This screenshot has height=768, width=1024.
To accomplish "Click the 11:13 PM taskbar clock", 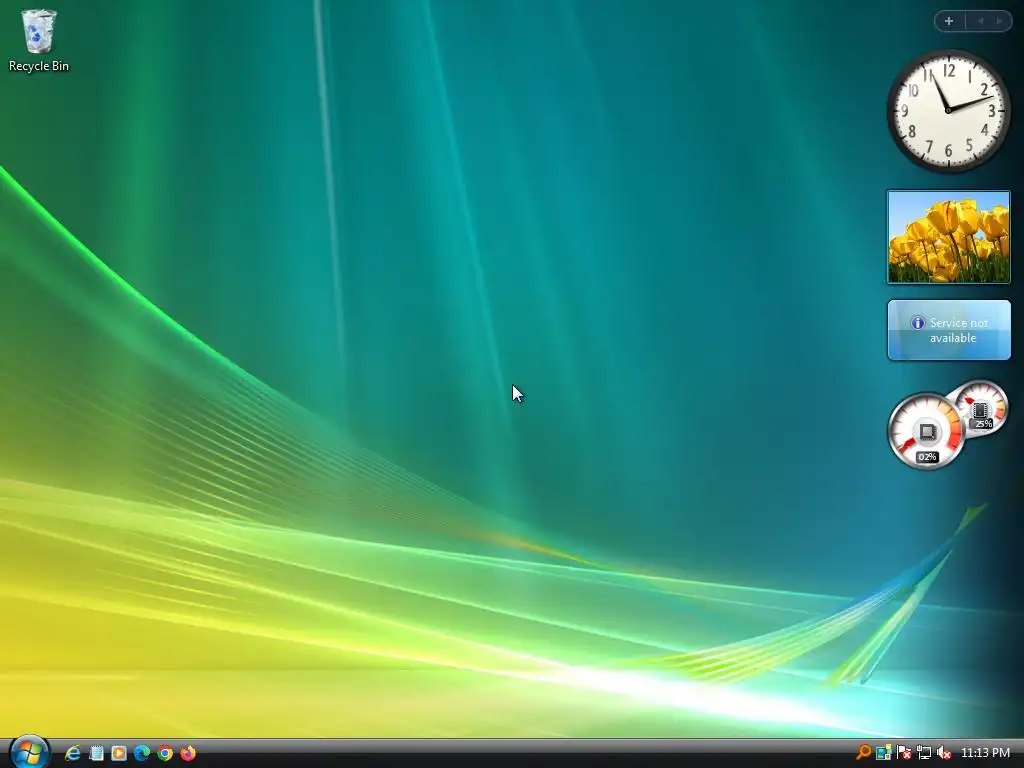I will (x=985, y=753).
